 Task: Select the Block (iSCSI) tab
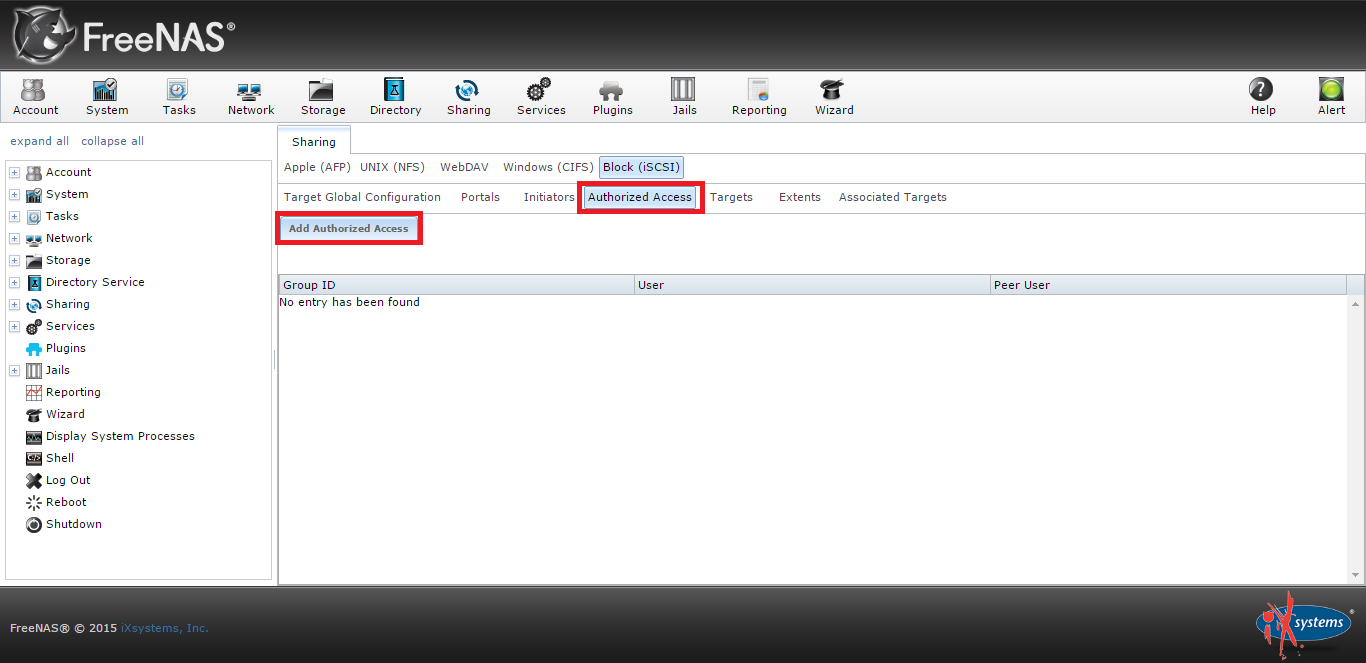click(641, 167)
